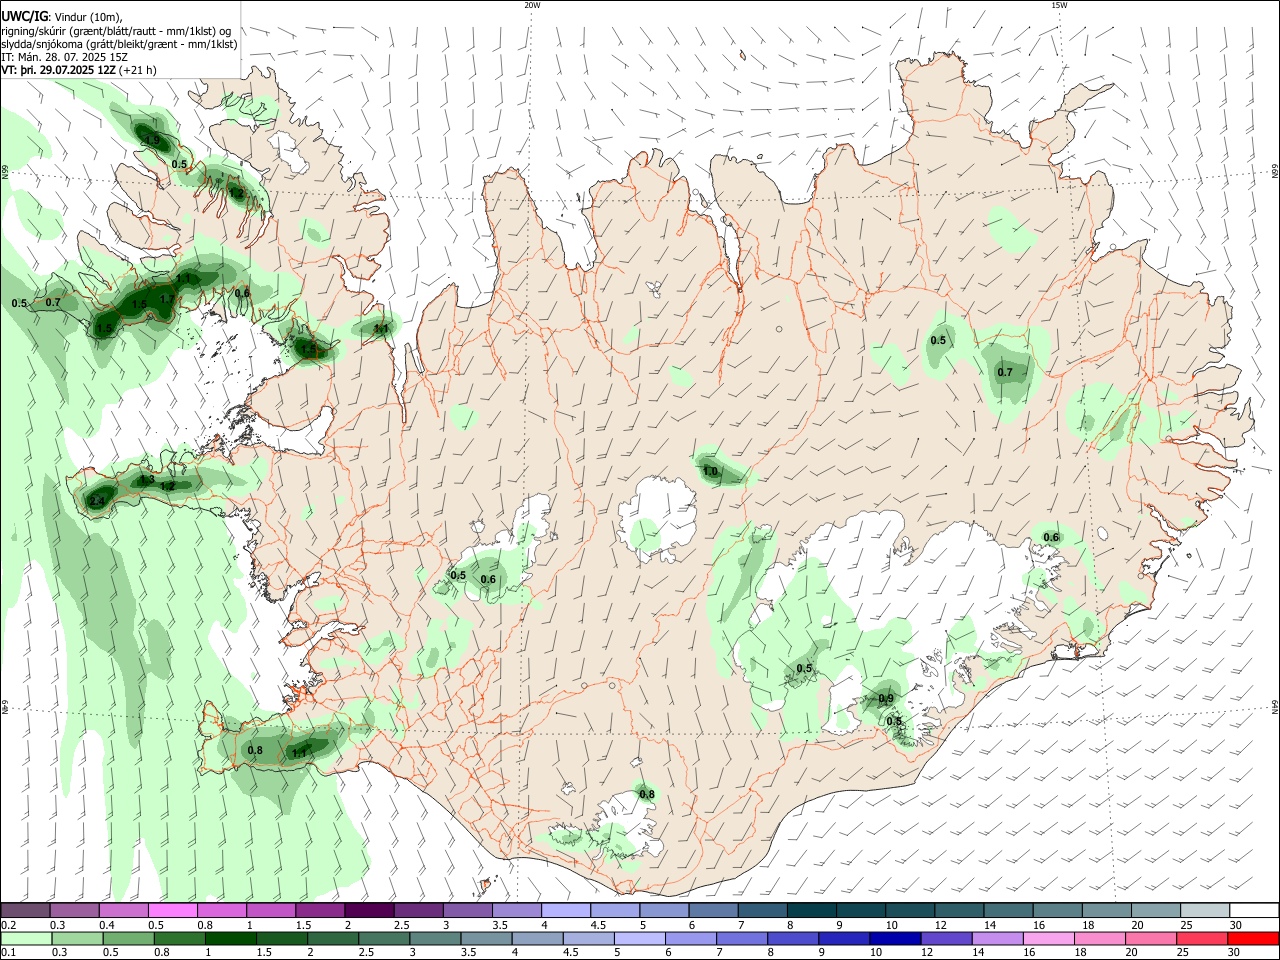Click the 0.7 rainfall value in east Iceland
This screenshot has height=960, width=1280.
coord(1005,373)
